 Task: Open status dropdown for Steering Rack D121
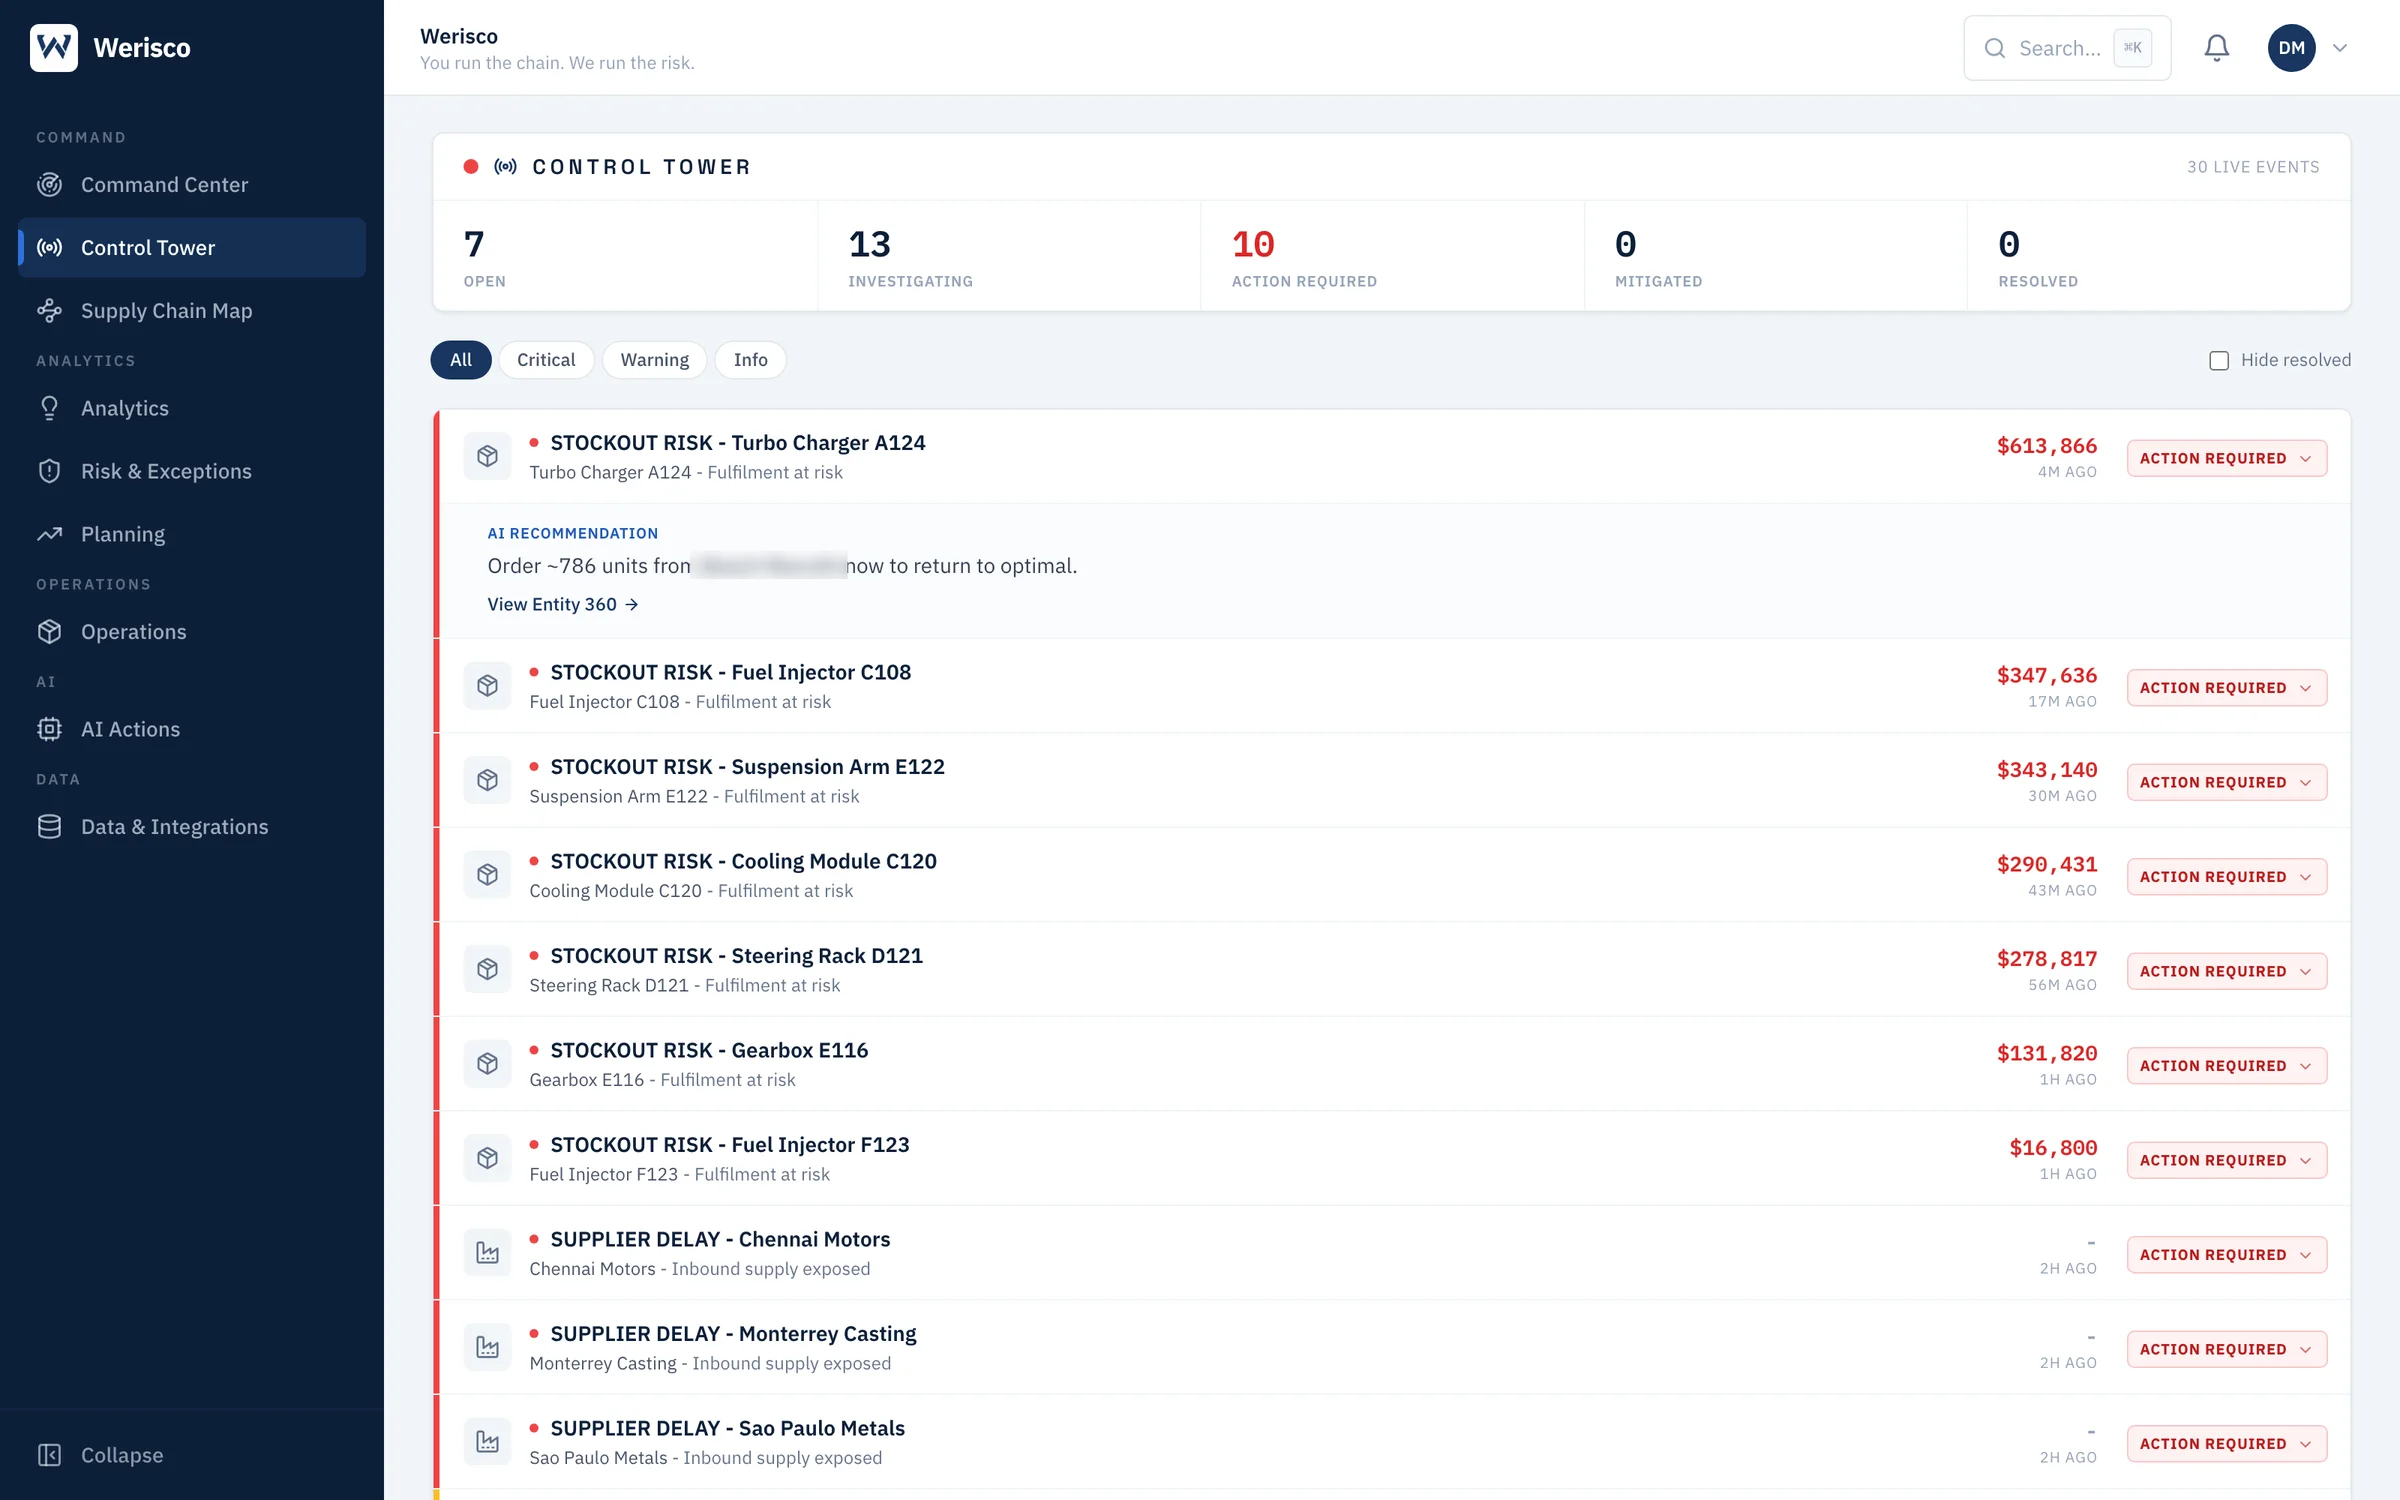(2226, 971)
